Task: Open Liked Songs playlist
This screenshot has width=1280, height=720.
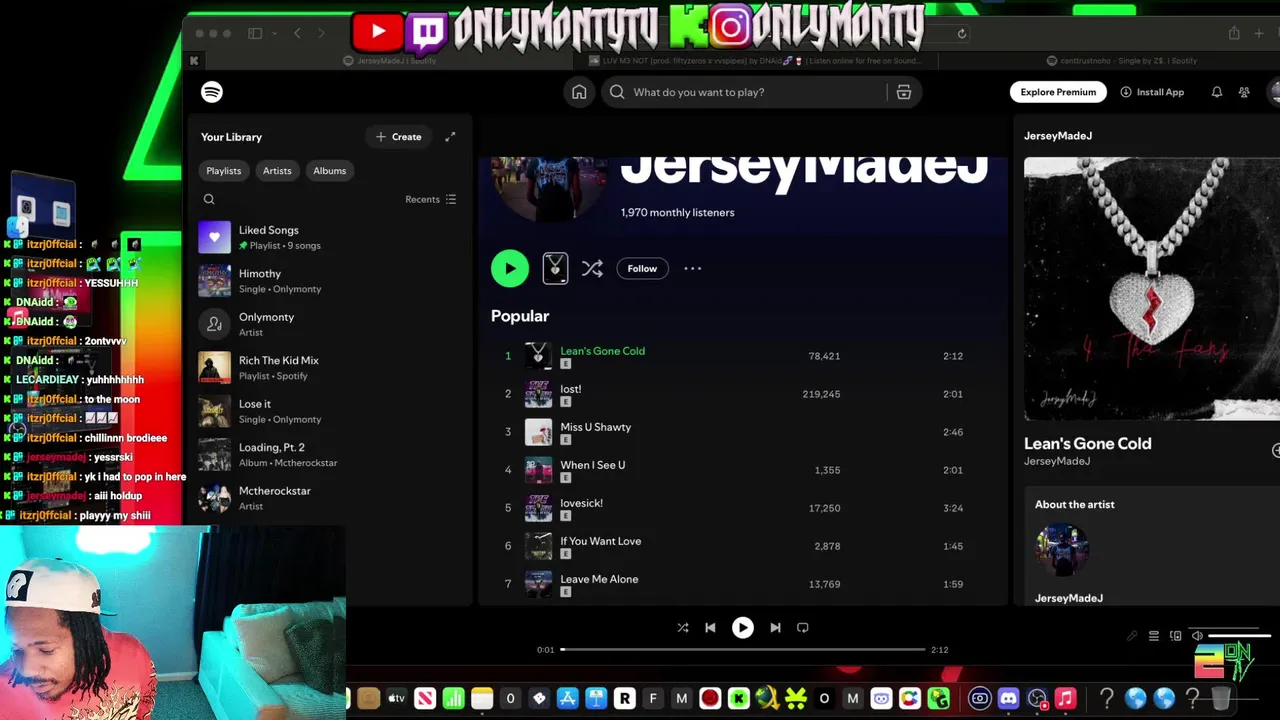Action: [x=327, y=237]
